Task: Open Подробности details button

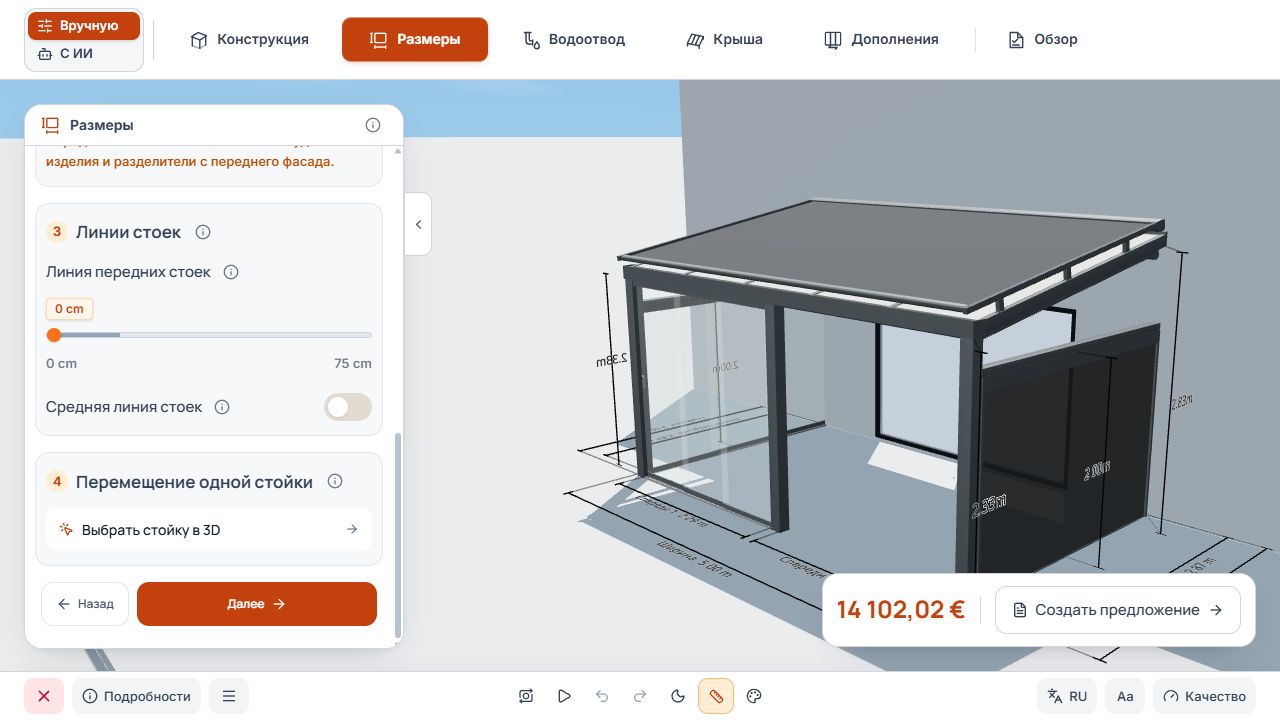Action: [136, 696]
